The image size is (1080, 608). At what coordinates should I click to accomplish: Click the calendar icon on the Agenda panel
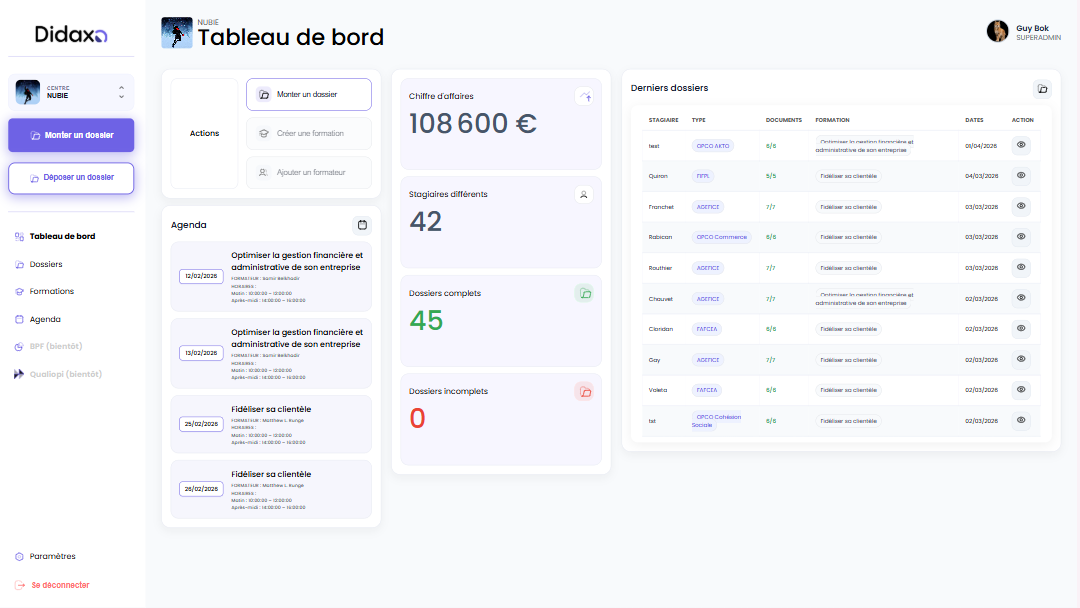(362, 225)
